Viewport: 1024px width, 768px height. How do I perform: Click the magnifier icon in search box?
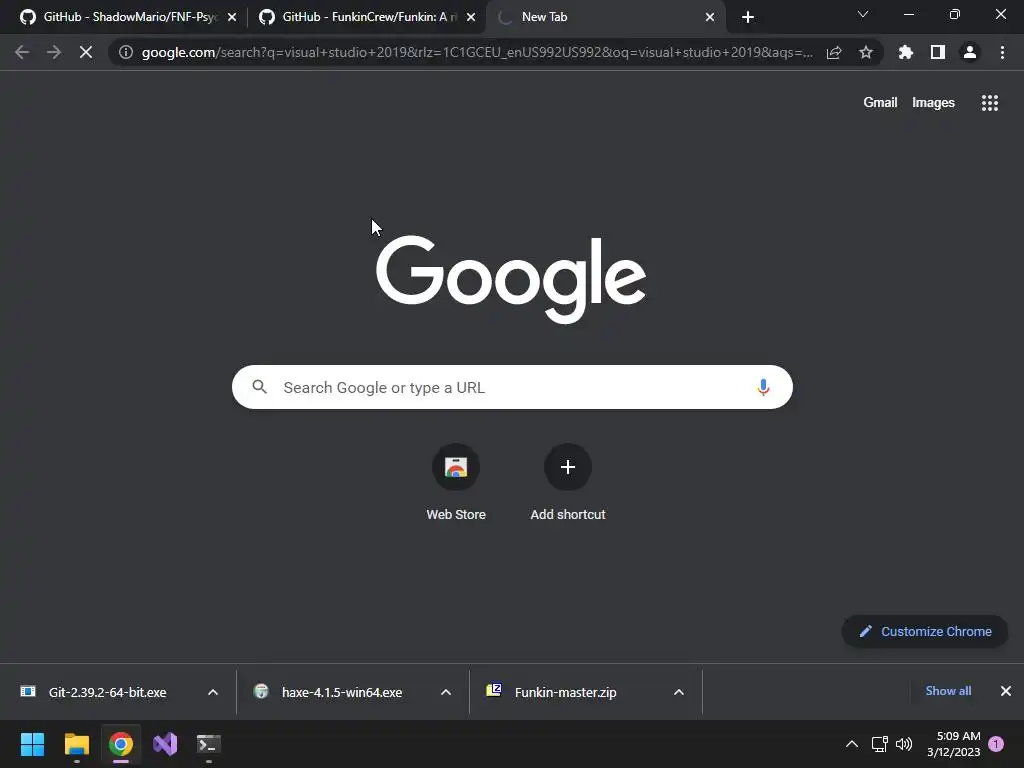(x=260, y=387)
